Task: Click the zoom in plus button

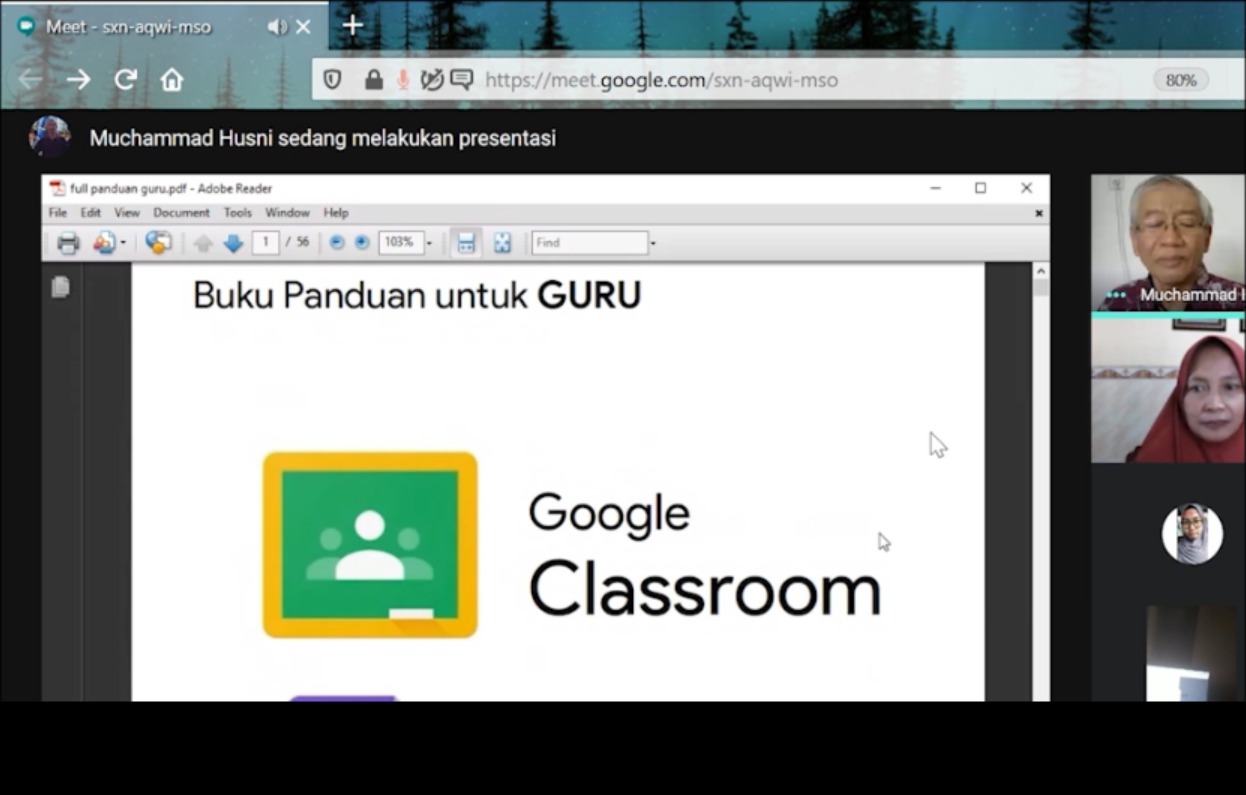Action: [362, 243]
